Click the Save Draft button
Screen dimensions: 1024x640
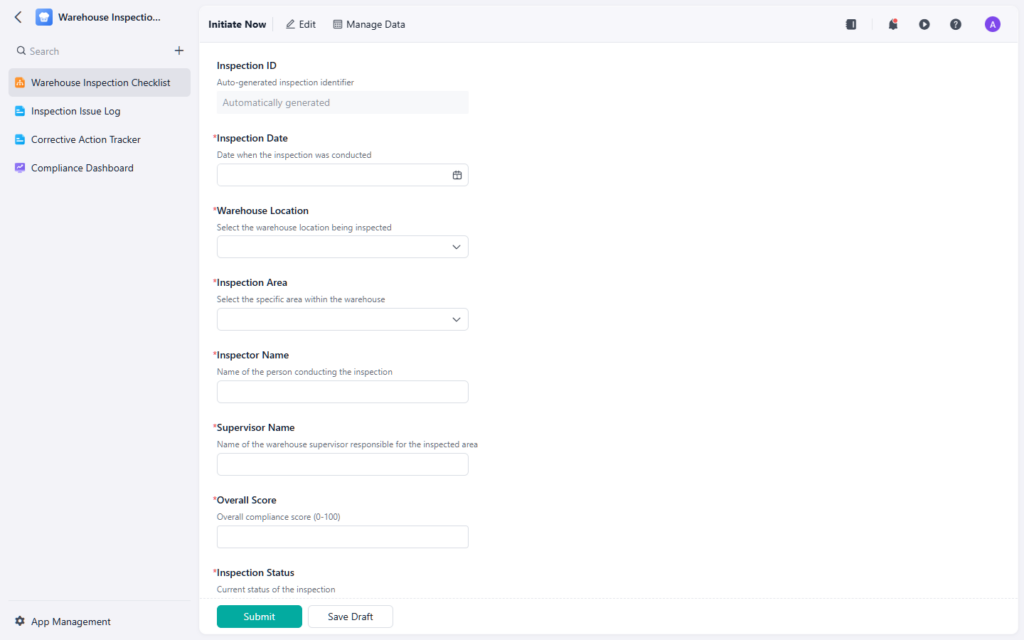tap(350, 616)
